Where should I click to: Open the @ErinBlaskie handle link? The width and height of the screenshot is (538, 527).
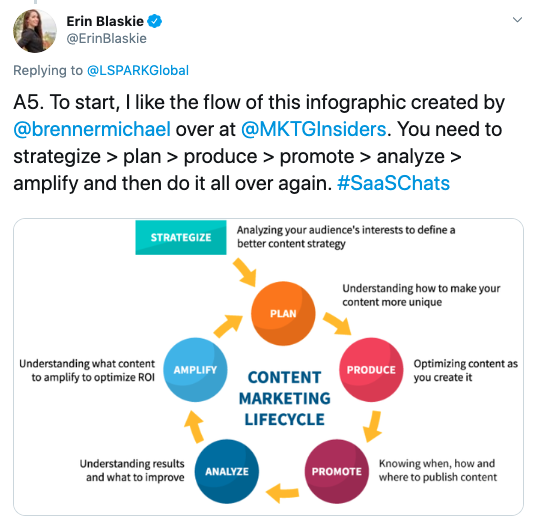[x=106, y=38]
